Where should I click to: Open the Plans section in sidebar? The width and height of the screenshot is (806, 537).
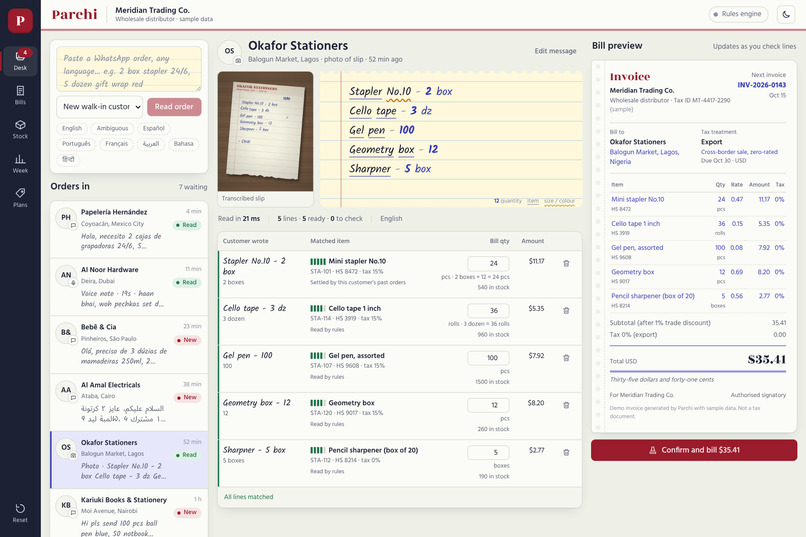20,198
